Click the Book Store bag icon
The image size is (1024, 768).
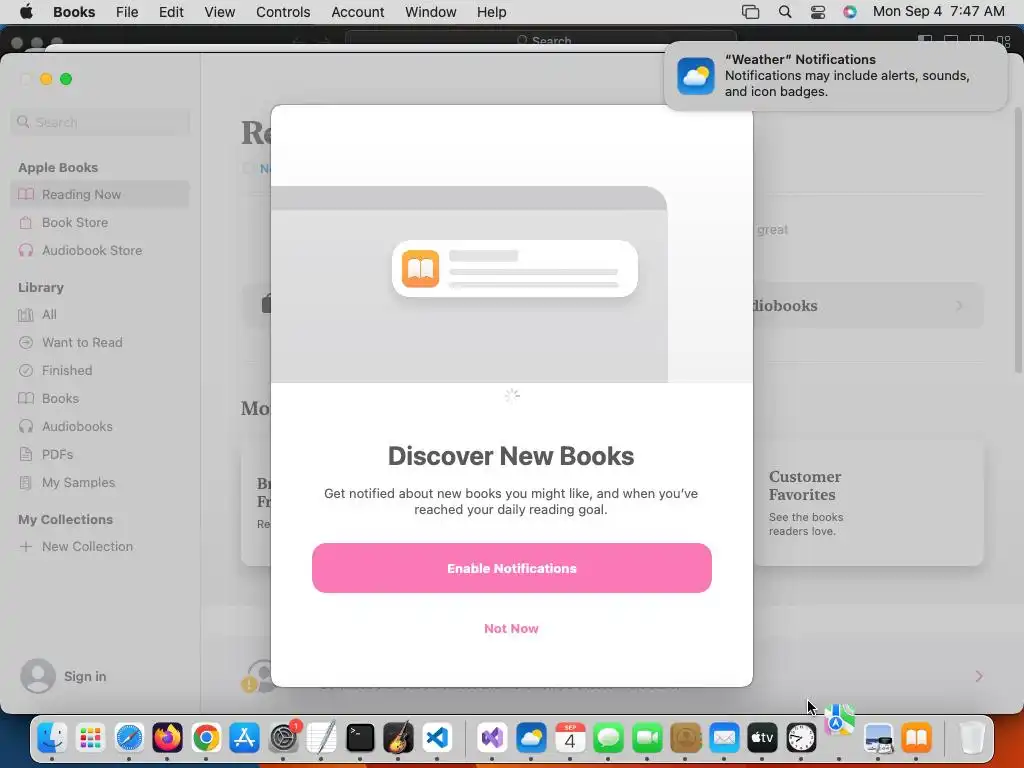[25, 223]
